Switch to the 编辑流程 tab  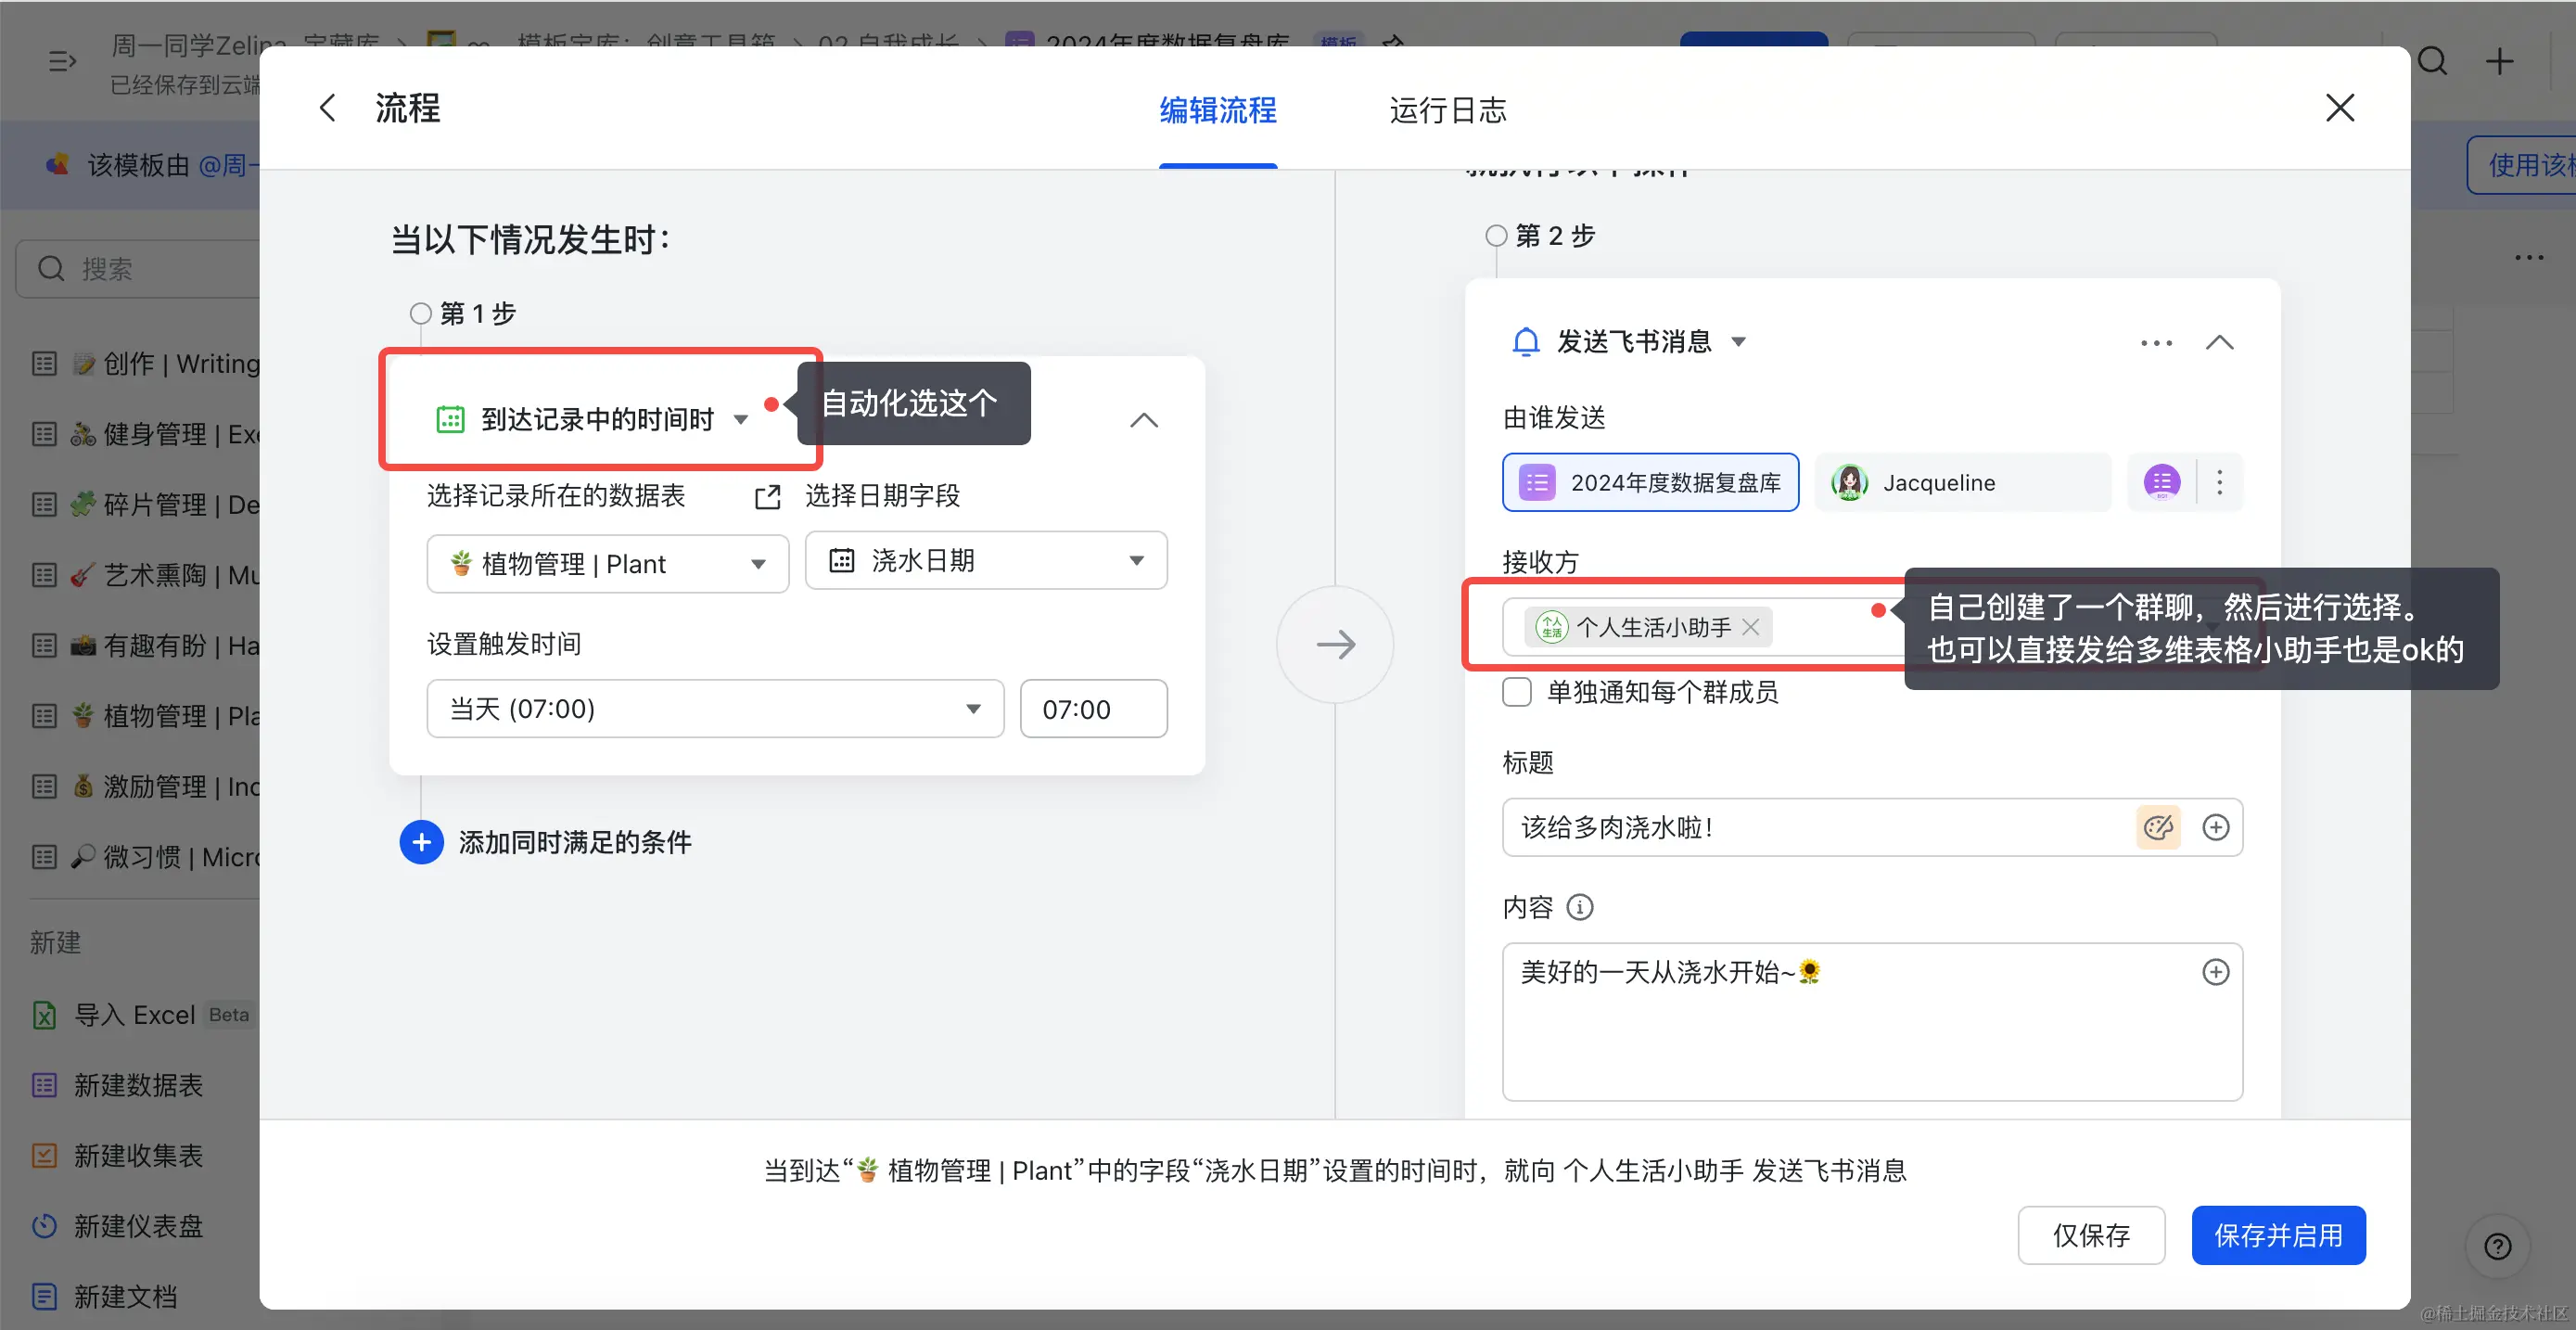click(x=1217, y=110)
